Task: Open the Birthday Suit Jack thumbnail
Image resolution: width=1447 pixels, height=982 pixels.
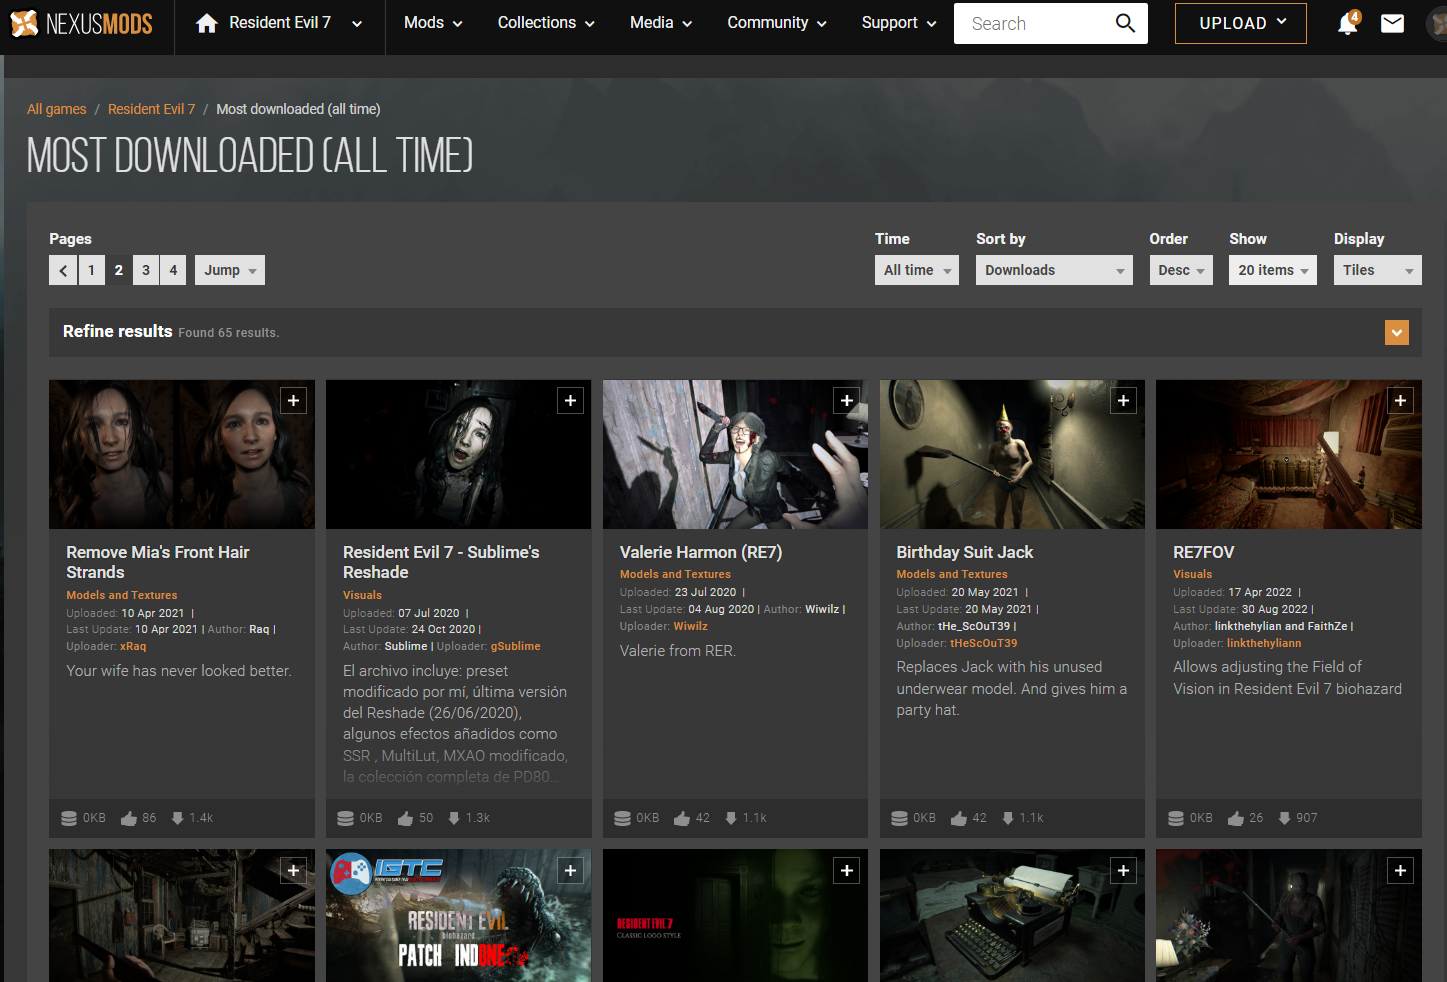Action: point(1012,454)
